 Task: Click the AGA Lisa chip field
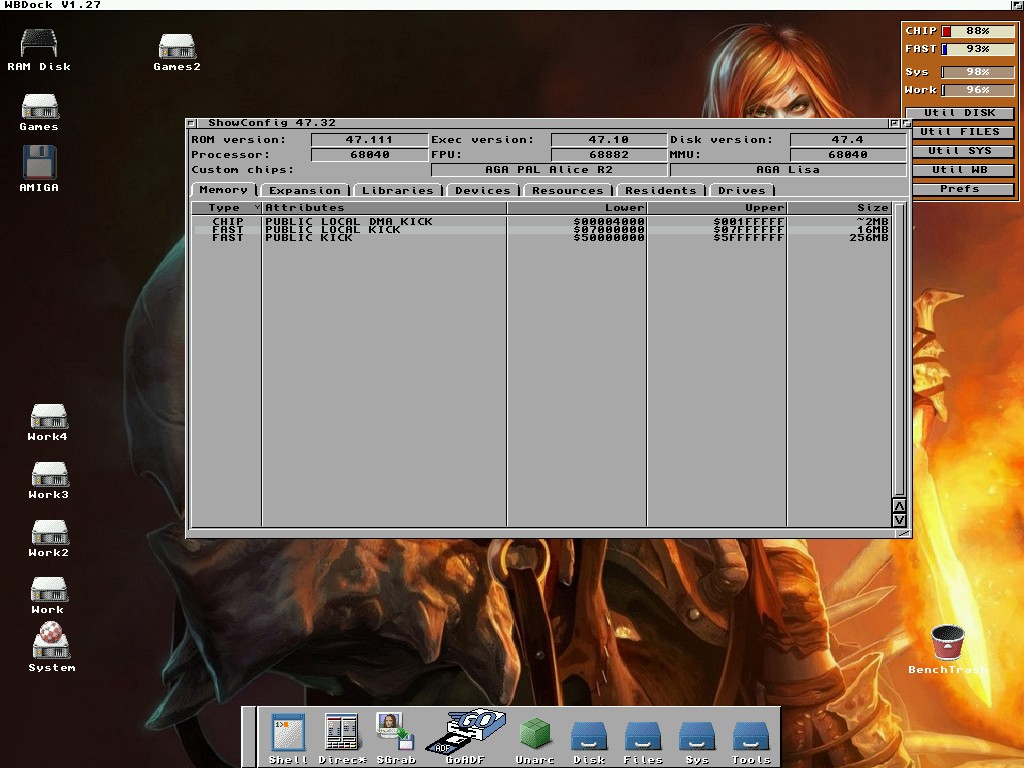point(788,170)
